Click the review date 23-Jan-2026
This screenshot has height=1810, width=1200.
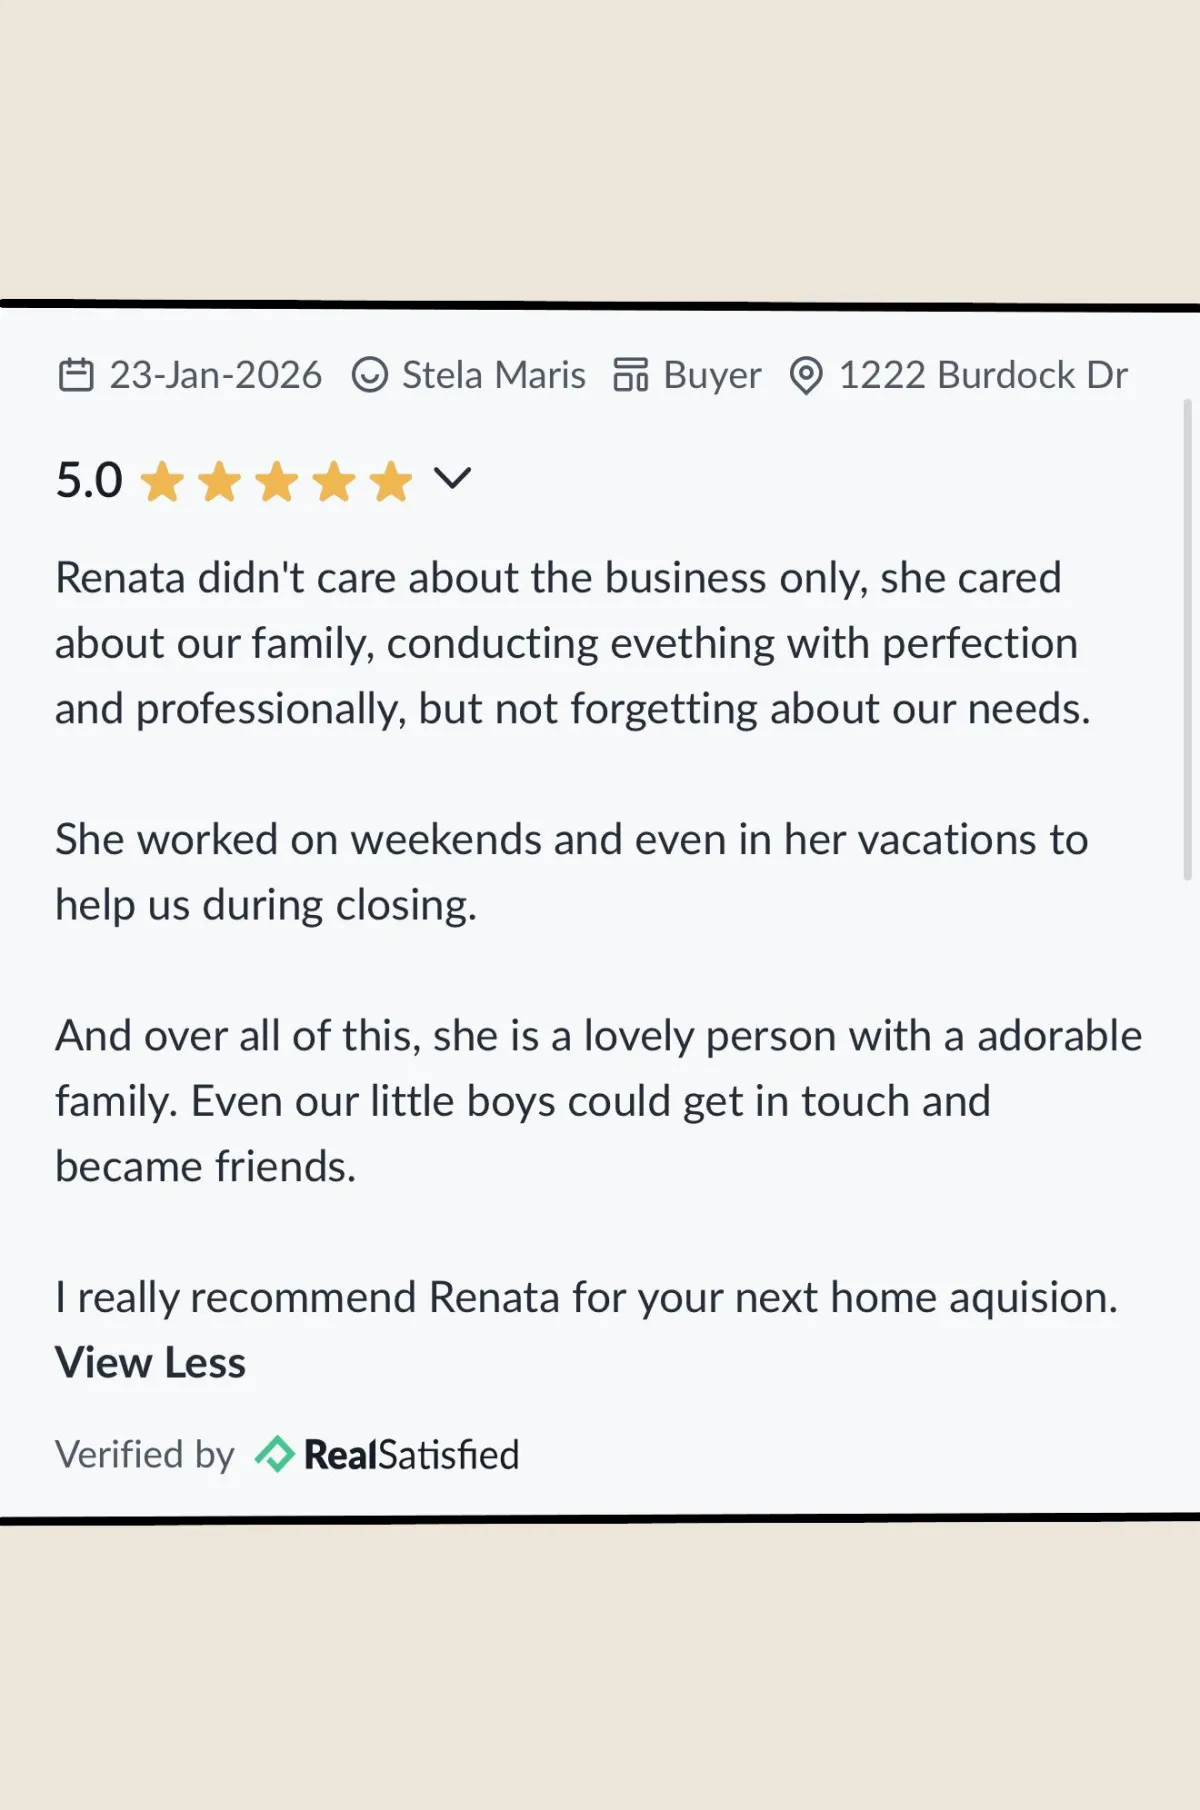215,375
